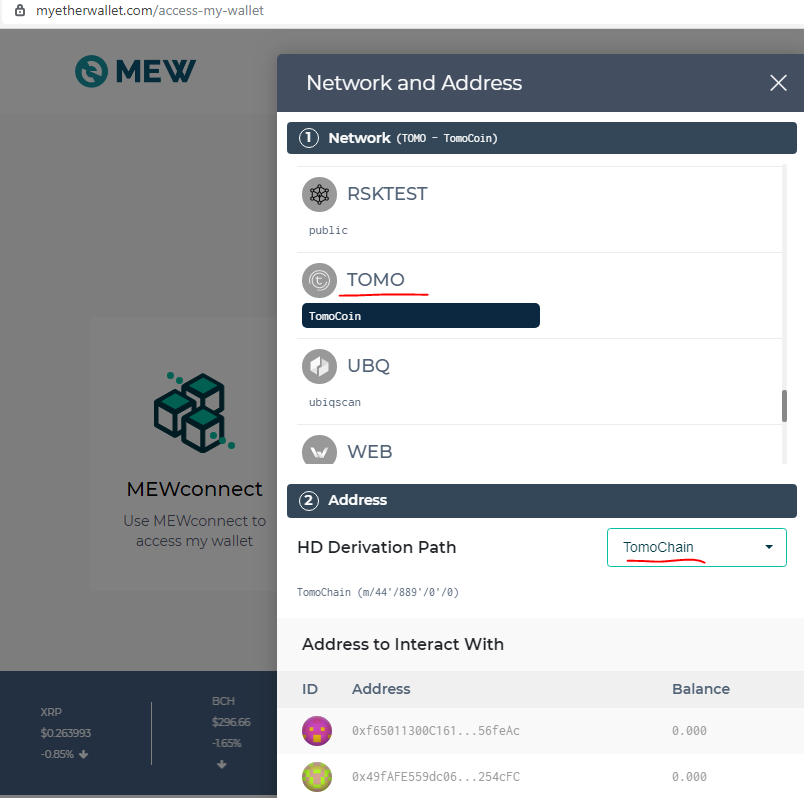
Task: Click the MEW logo
Action: (x=135, y=71)
